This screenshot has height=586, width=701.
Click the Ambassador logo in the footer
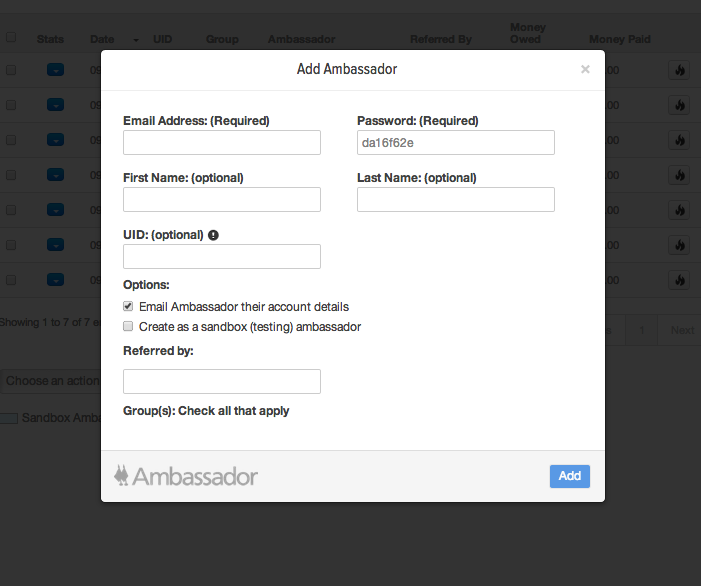[186, 476]
